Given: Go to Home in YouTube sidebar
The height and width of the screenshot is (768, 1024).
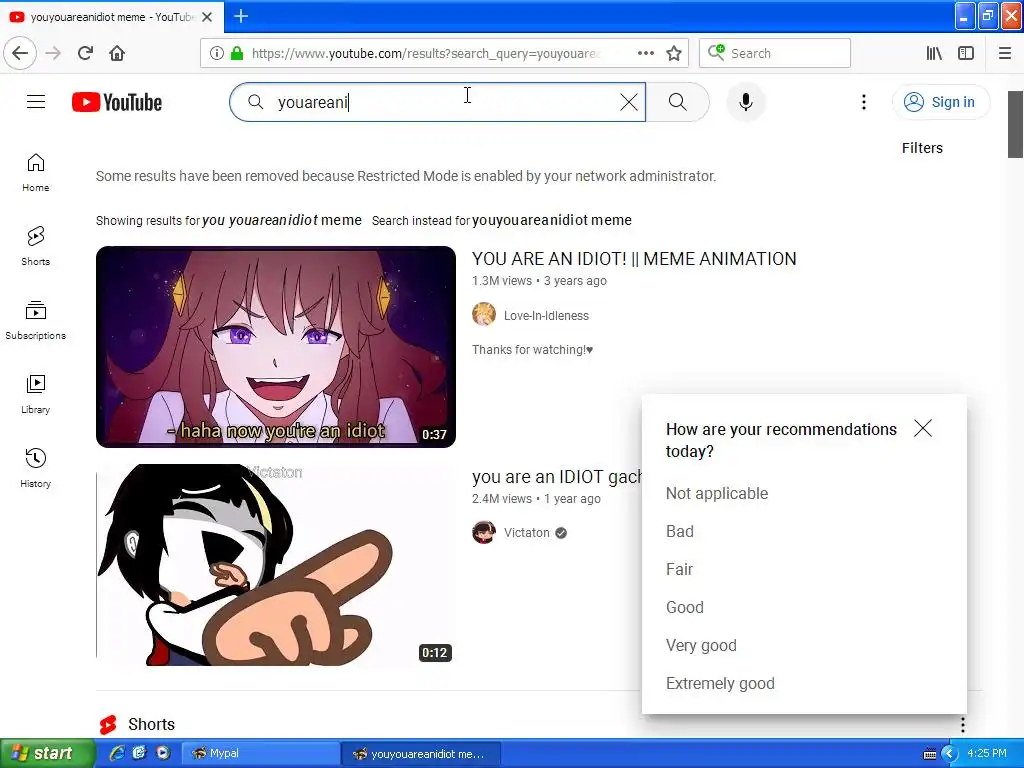Looking at the screenshot, I should 36,172.
